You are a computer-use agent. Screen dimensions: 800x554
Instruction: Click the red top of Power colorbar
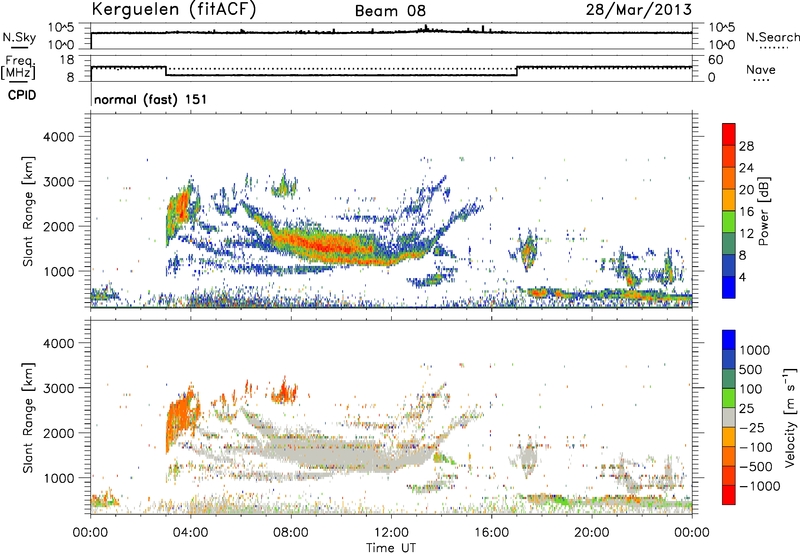point(729,134)
